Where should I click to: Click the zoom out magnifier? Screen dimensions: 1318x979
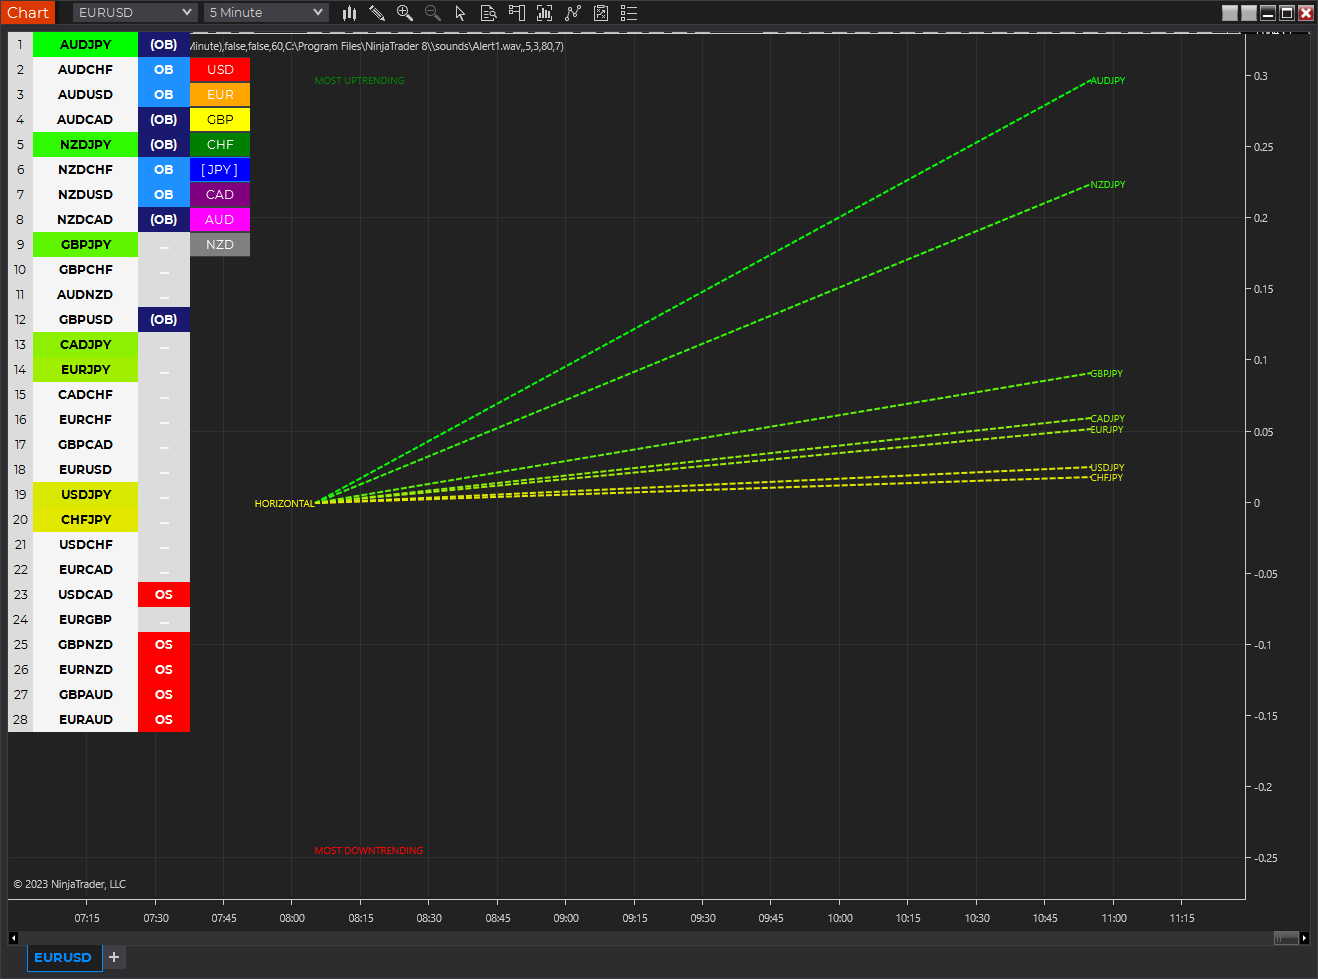(x=433, y=13)
